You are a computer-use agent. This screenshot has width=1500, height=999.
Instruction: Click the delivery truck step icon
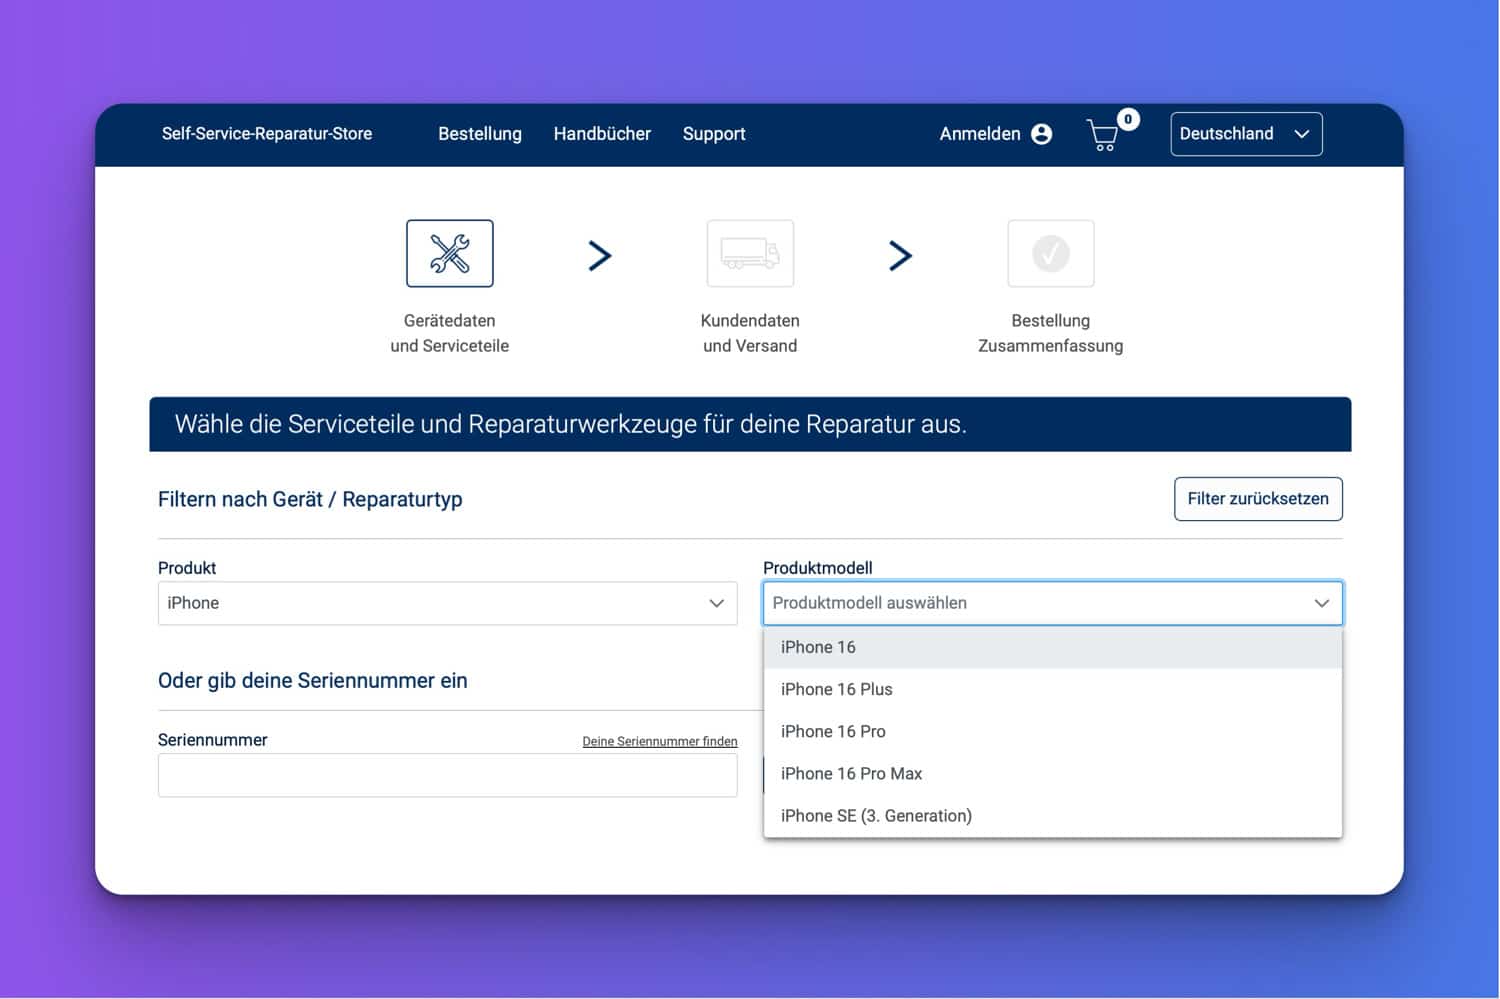point(750,253)
